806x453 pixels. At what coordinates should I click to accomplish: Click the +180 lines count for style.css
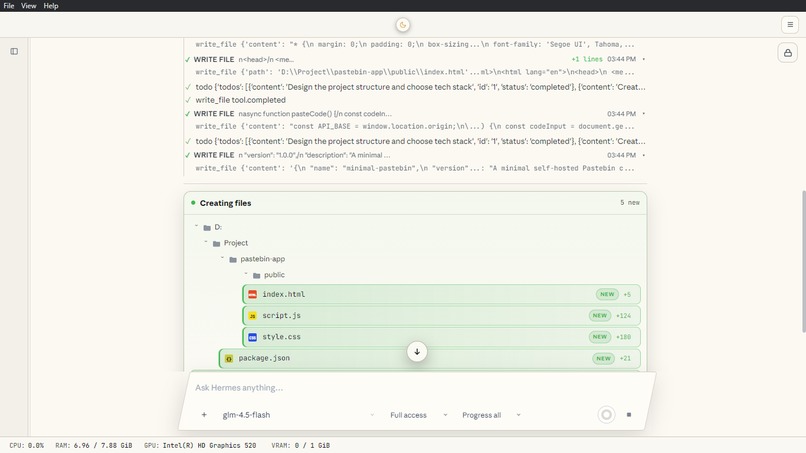[624, 337]
